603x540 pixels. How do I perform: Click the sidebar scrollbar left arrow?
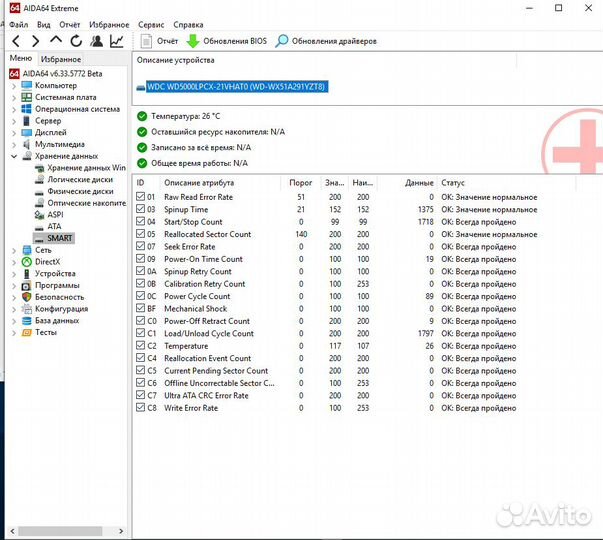(x=12, y=531)
